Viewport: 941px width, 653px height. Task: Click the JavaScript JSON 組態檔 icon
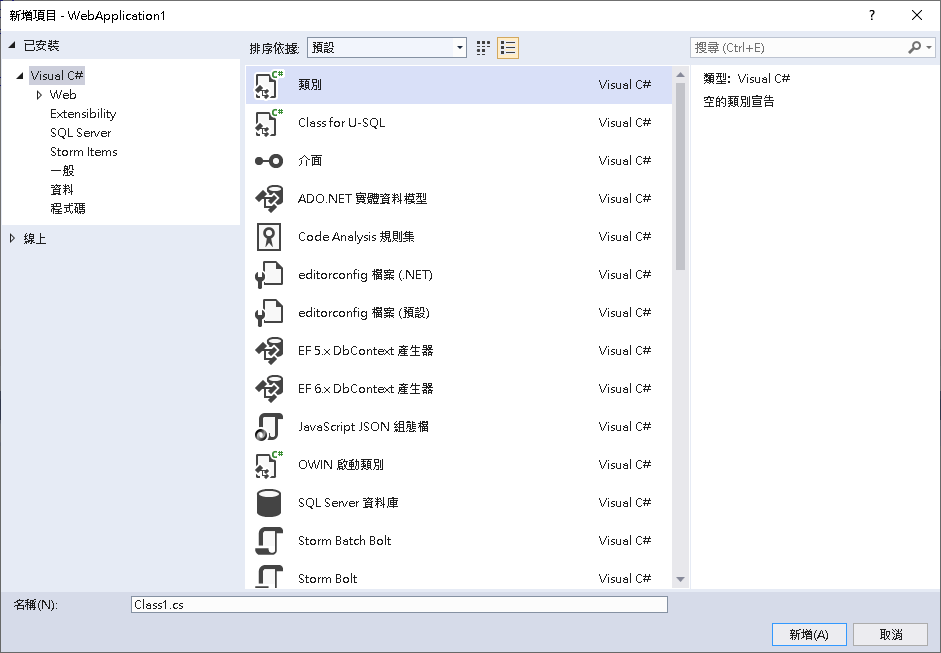[269, 427]
